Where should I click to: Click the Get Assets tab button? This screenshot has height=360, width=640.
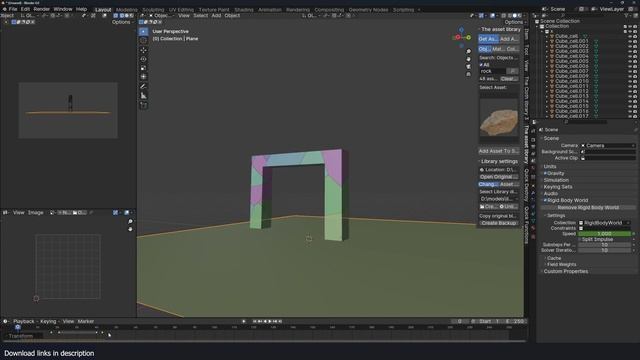point(488,39)
